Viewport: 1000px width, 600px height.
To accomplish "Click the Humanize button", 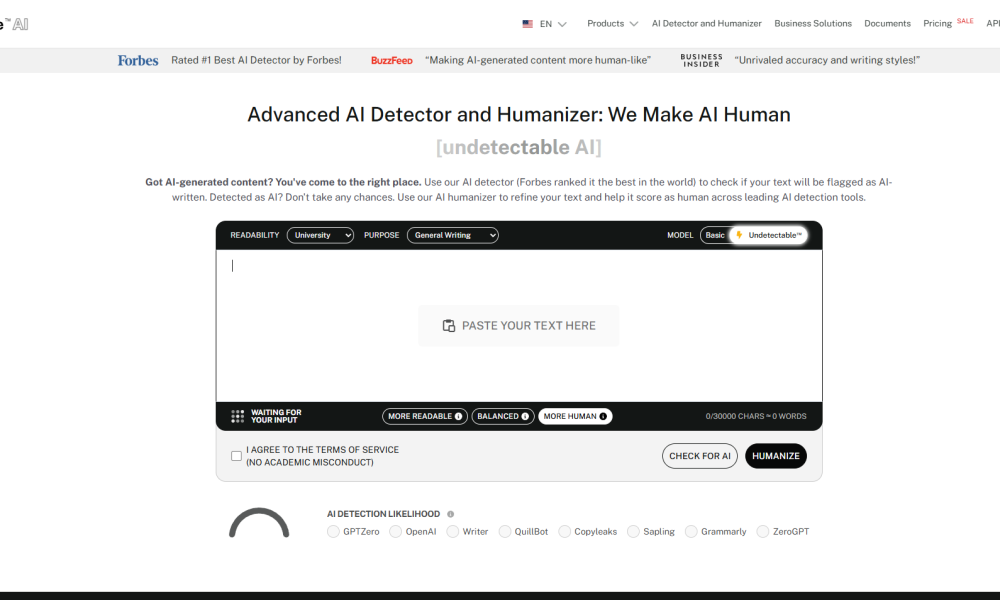I will (776, 456).
